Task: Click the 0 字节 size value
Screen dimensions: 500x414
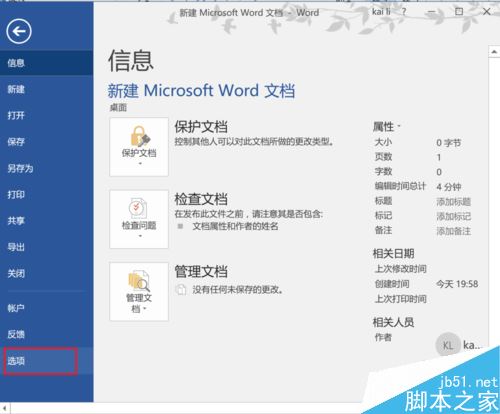Action: [449, 143]
